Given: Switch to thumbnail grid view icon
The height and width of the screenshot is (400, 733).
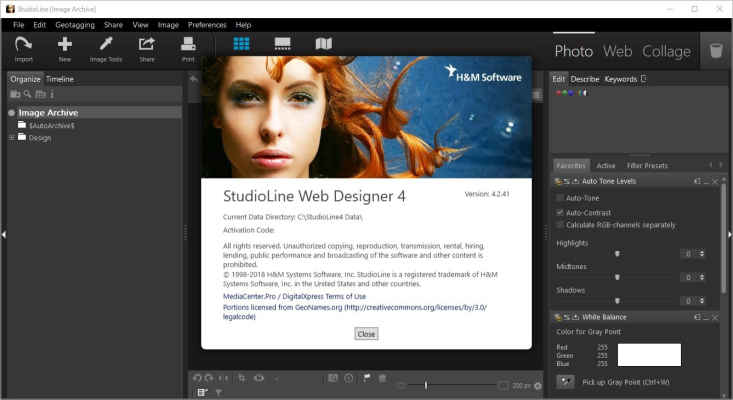Looking at the screenshot, I should (241, 43).
